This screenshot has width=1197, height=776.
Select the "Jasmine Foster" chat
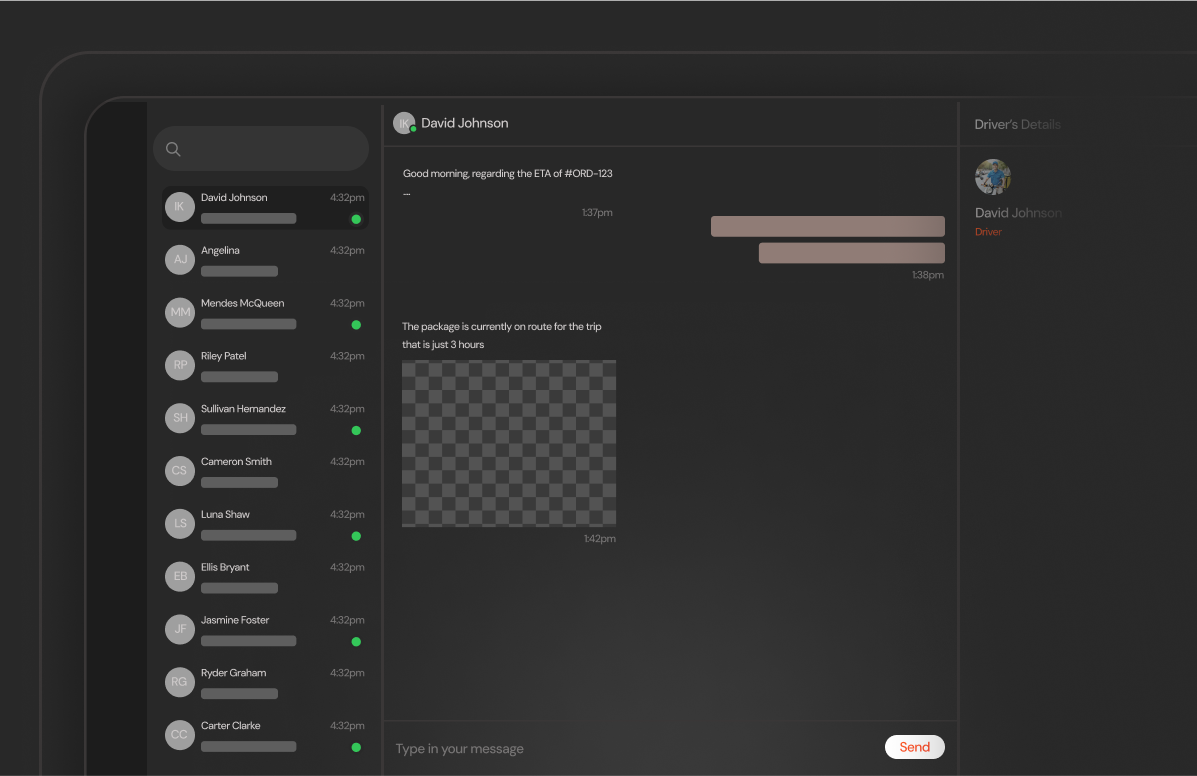[x=234, y=620]
